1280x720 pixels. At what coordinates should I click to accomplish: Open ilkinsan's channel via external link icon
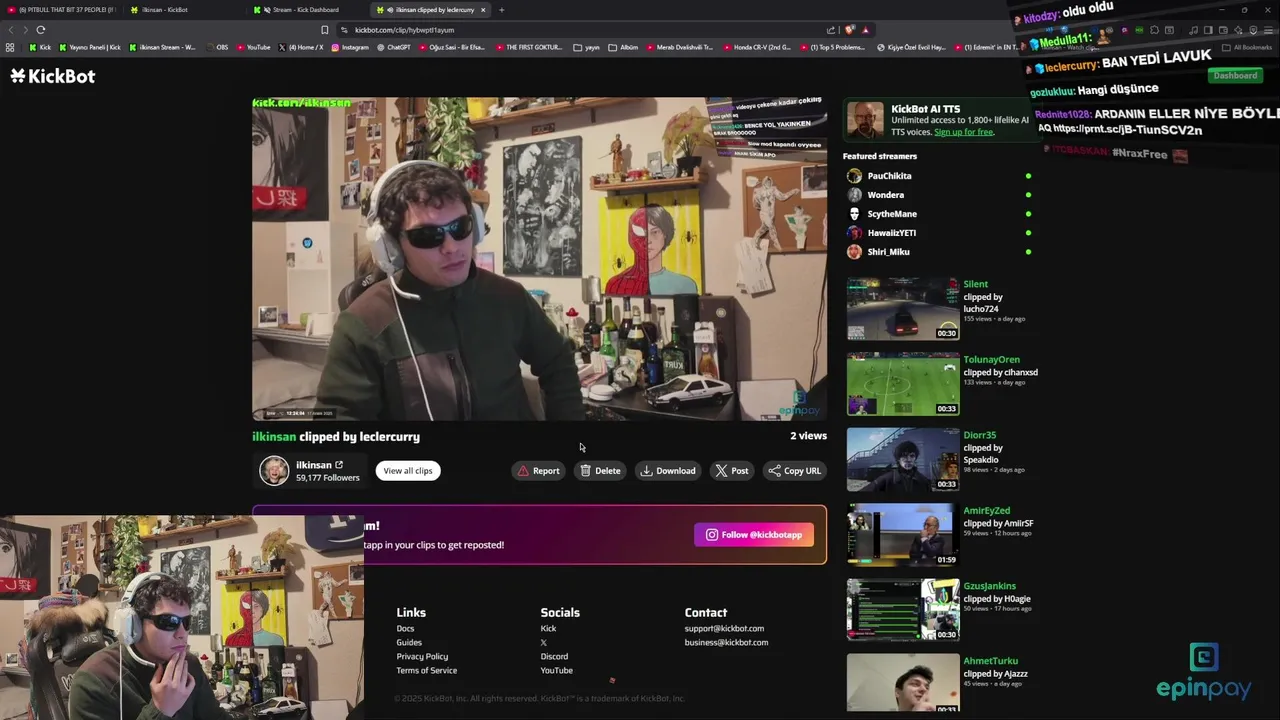pos(339,465)
